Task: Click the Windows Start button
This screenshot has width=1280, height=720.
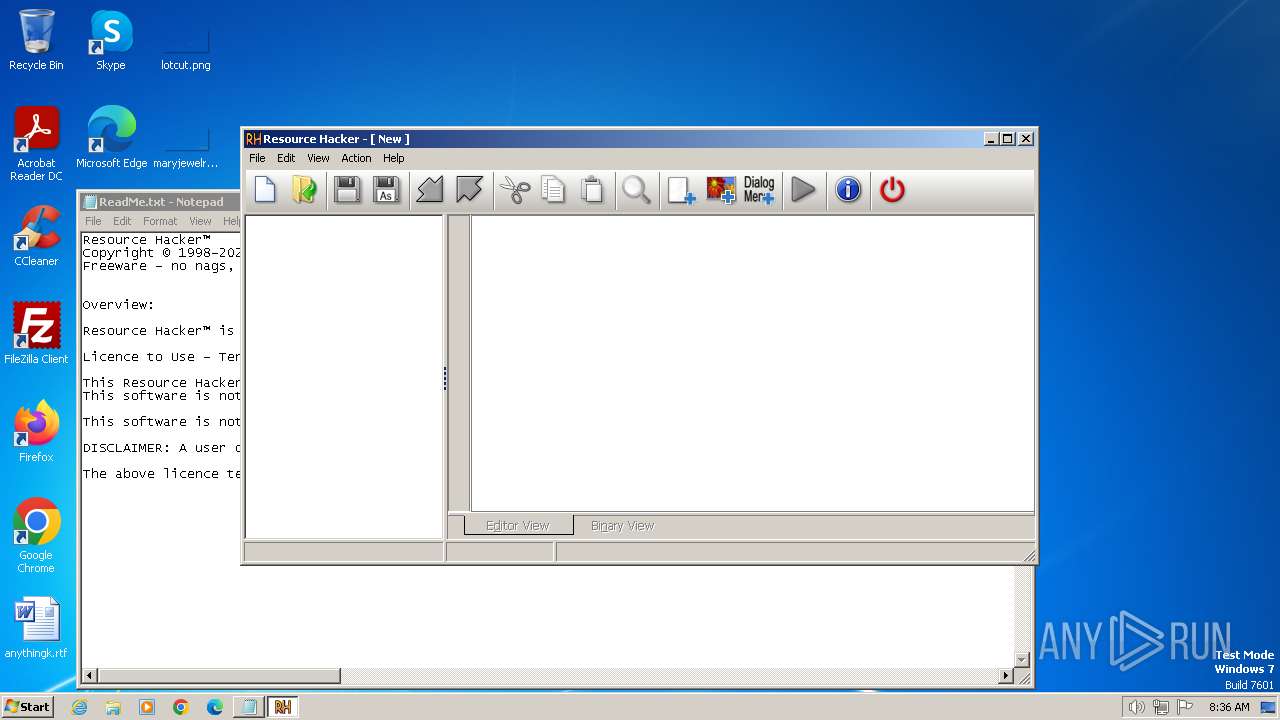Action: [28, 706]
